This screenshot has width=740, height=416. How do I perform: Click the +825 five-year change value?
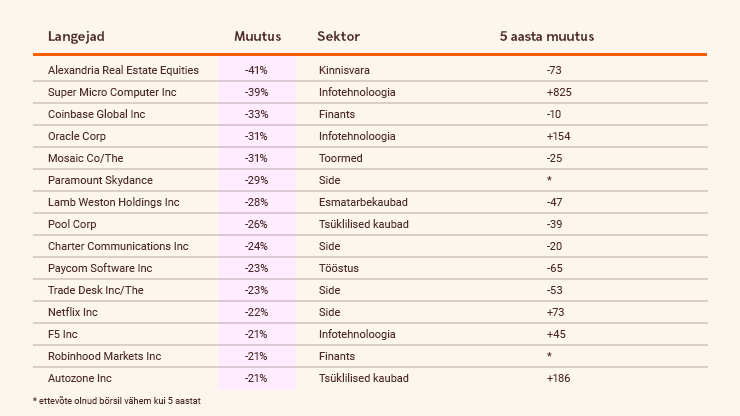pyautogui.click(x=559, y=92)
